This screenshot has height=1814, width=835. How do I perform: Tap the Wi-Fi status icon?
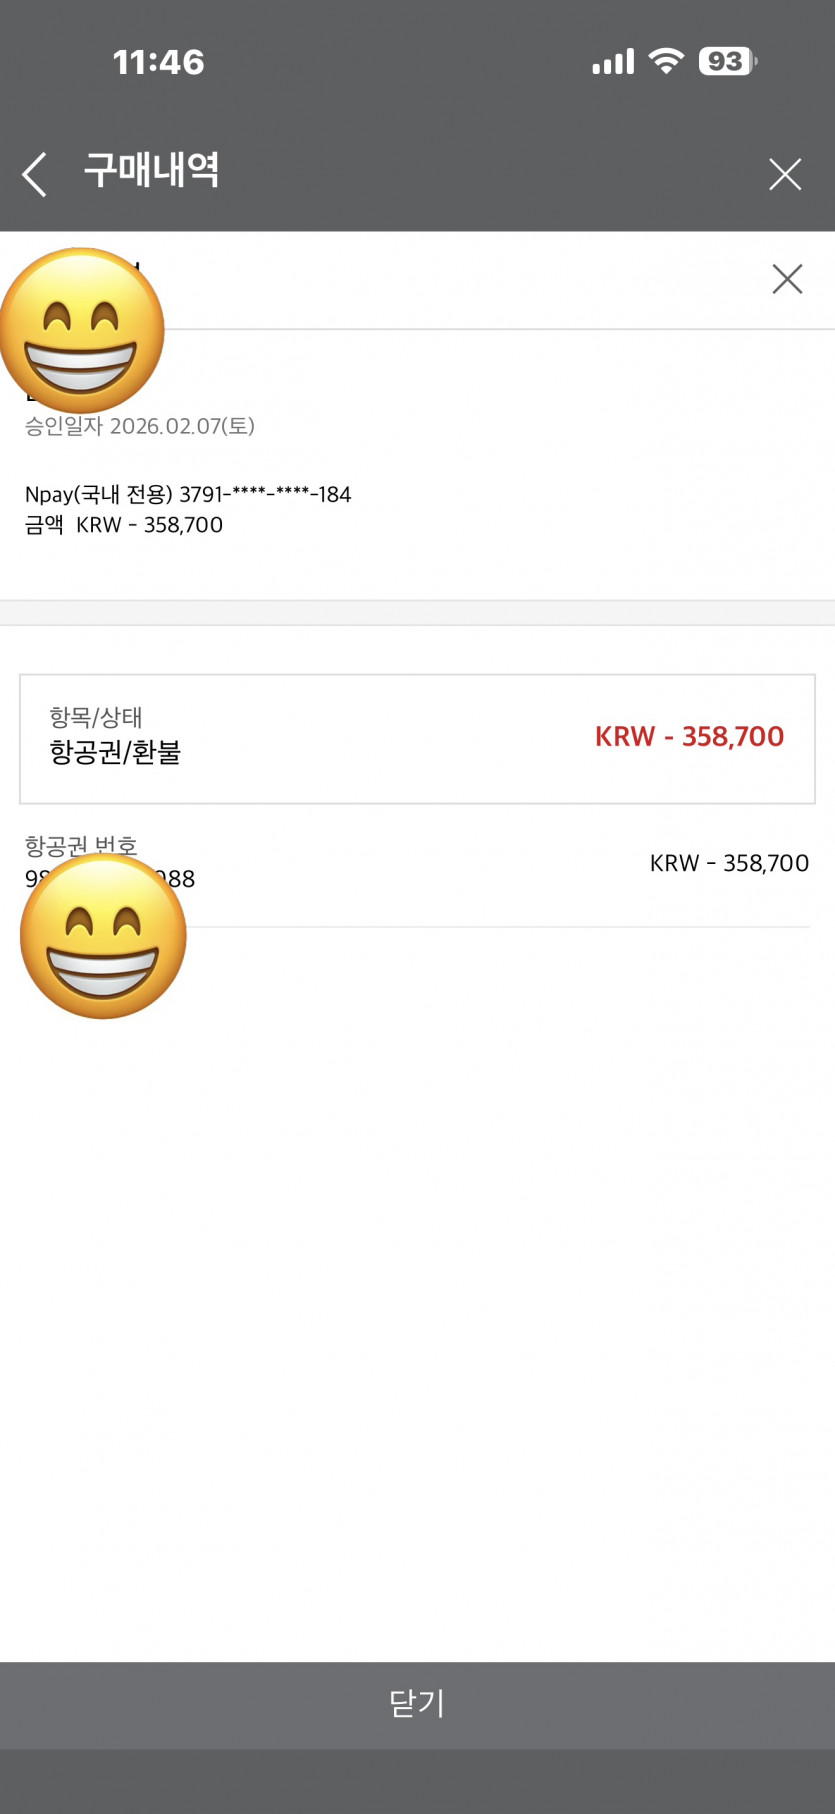[665, 61]
